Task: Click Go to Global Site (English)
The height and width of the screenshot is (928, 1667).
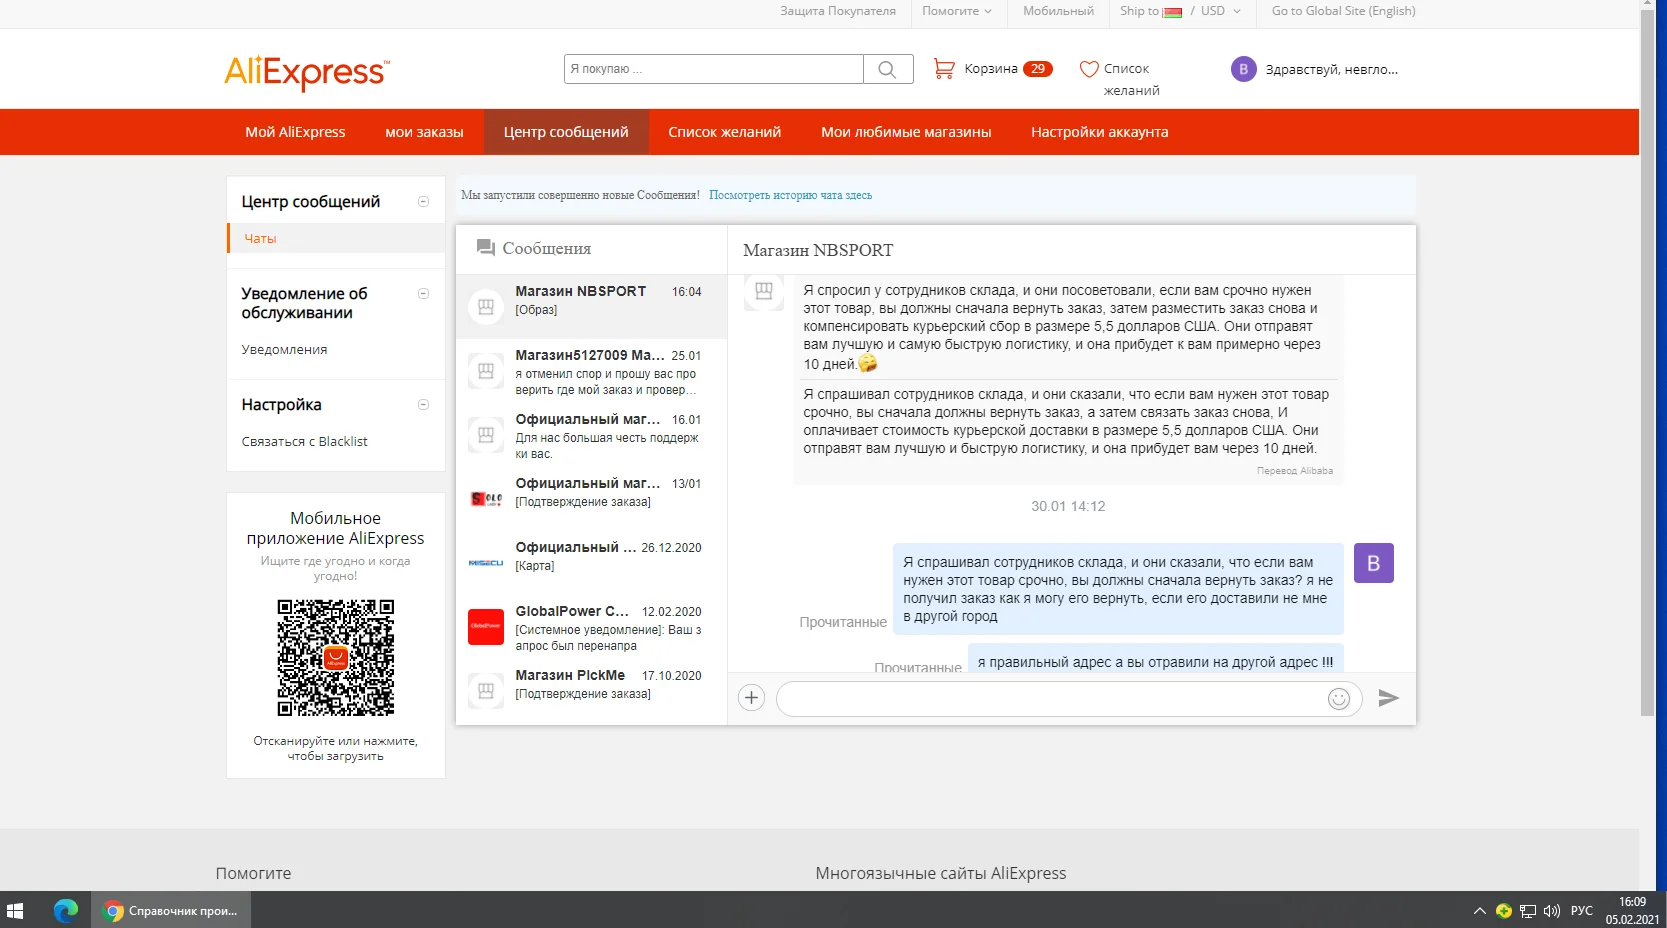Action: [1343, 11]
